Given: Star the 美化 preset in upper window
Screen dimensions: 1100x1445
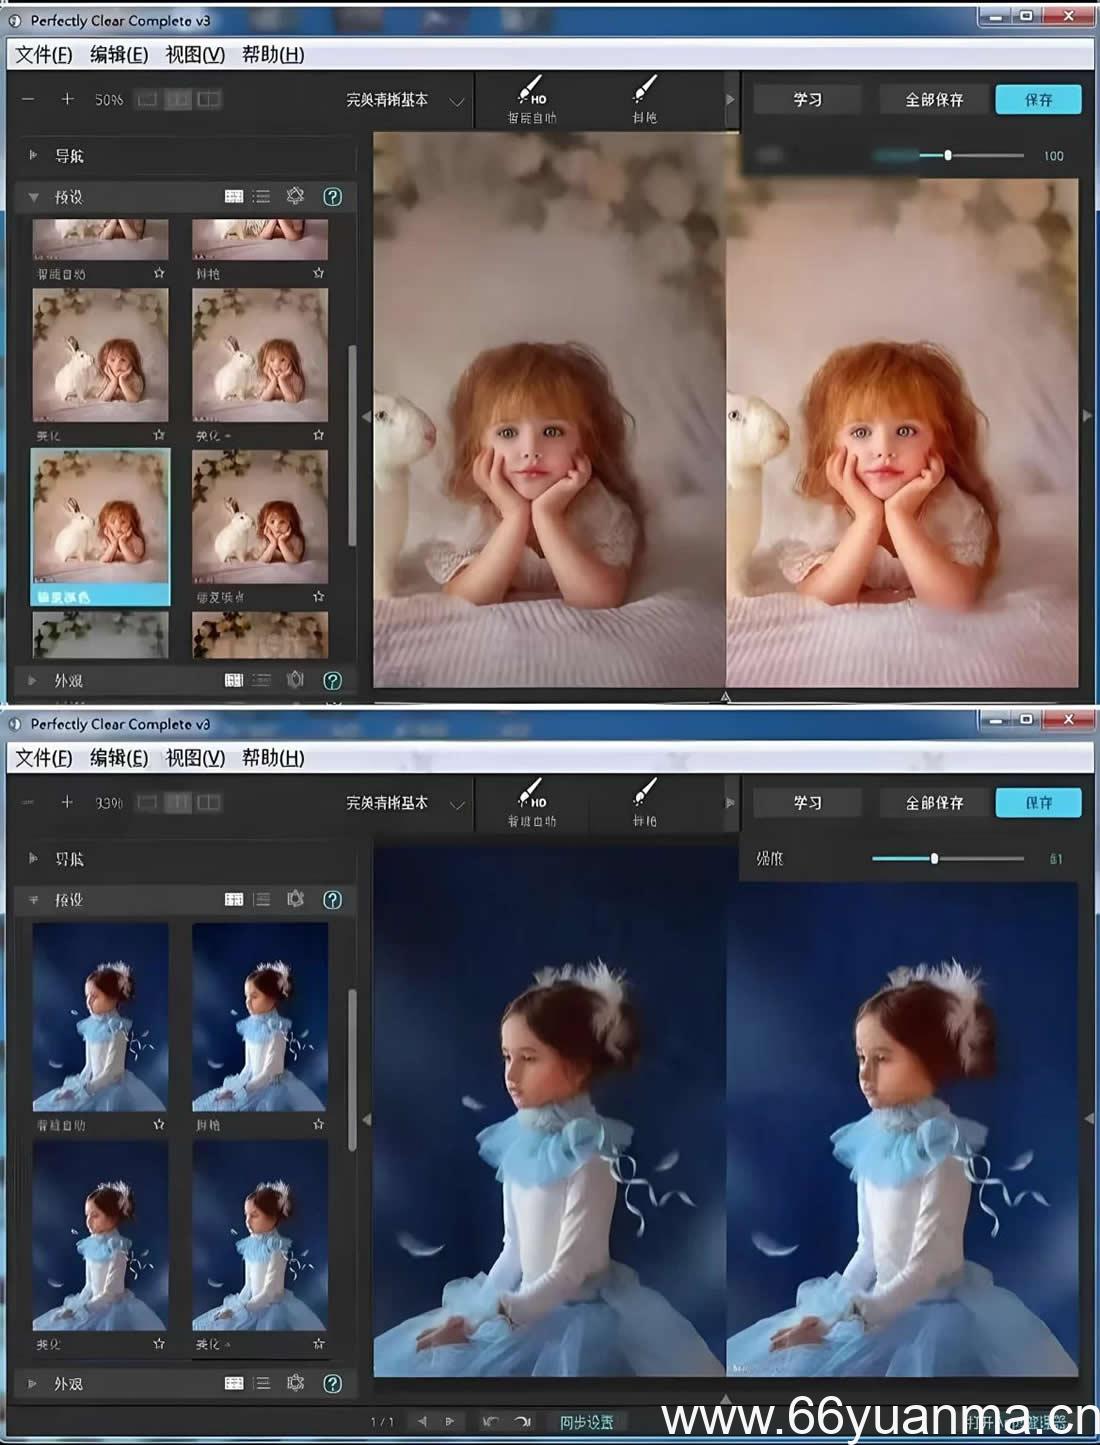Looking at the screenshot, I should click(158, 435).
